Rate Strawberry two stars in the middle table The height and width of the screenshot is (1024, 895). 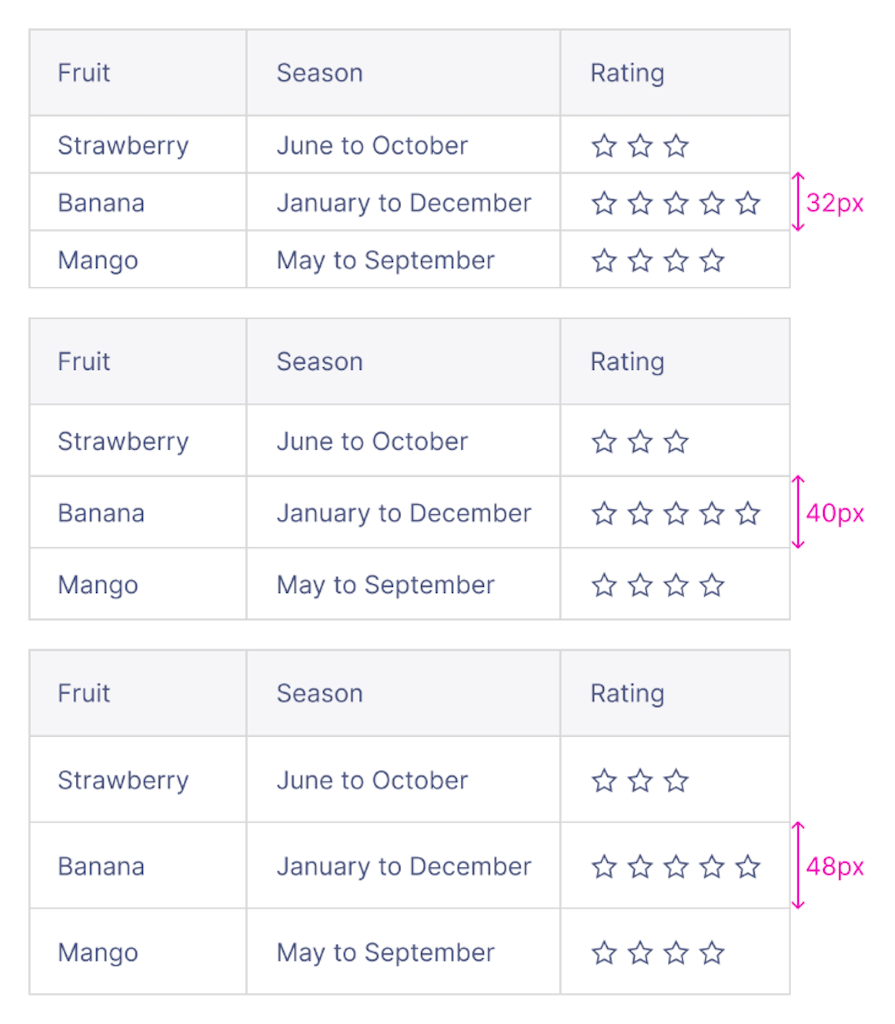pyautogui.click(x=640, y=441)
